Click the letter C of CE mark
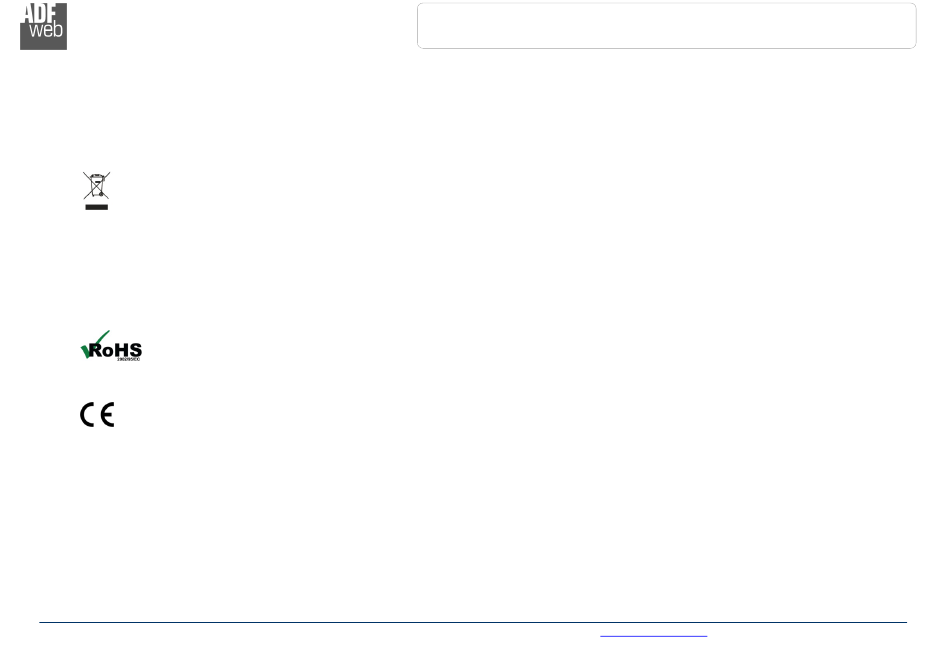This screenshot has height=654, width=950. tap(87, 415)
